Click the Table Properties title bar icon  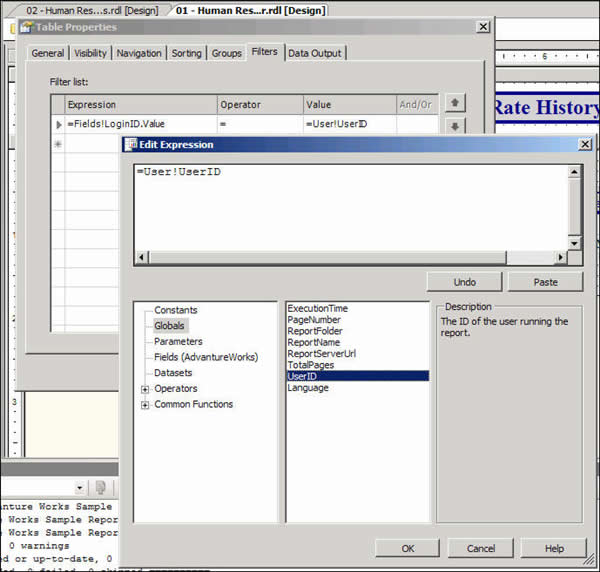pyautogui.click(x=26, y=26)
